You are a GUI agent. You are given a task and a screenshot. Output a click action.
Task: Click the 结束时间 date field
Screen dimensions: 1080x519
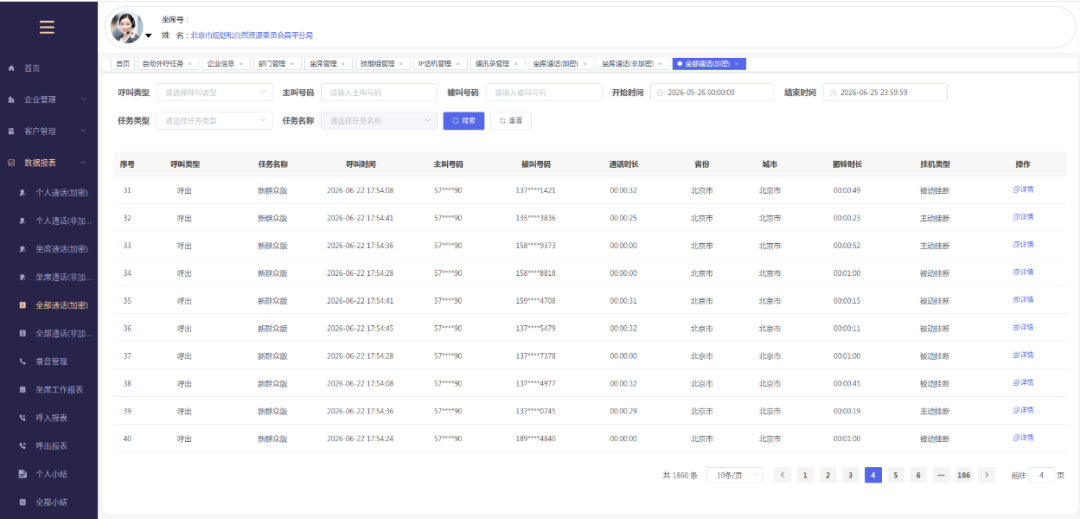click(x=885, y=92)
